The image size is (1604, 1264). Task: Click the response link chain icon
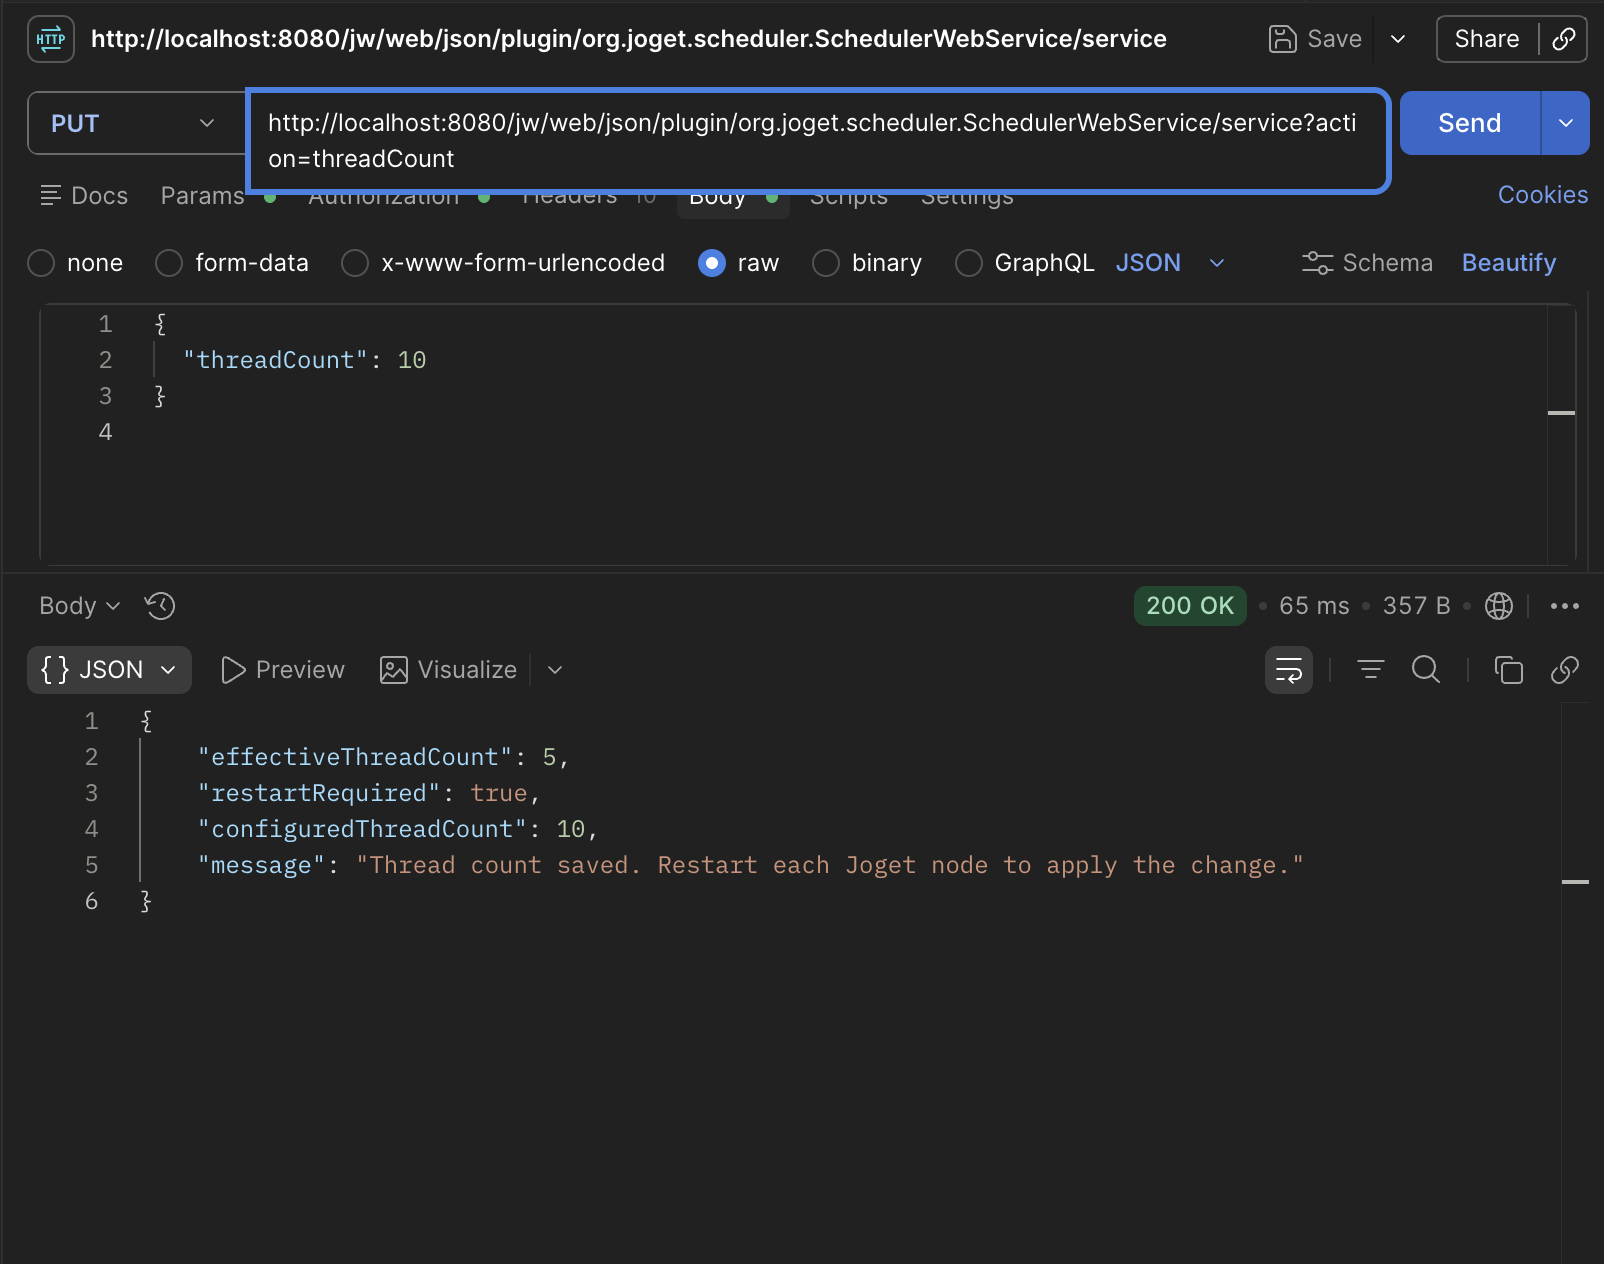[x=1565, y=670]
